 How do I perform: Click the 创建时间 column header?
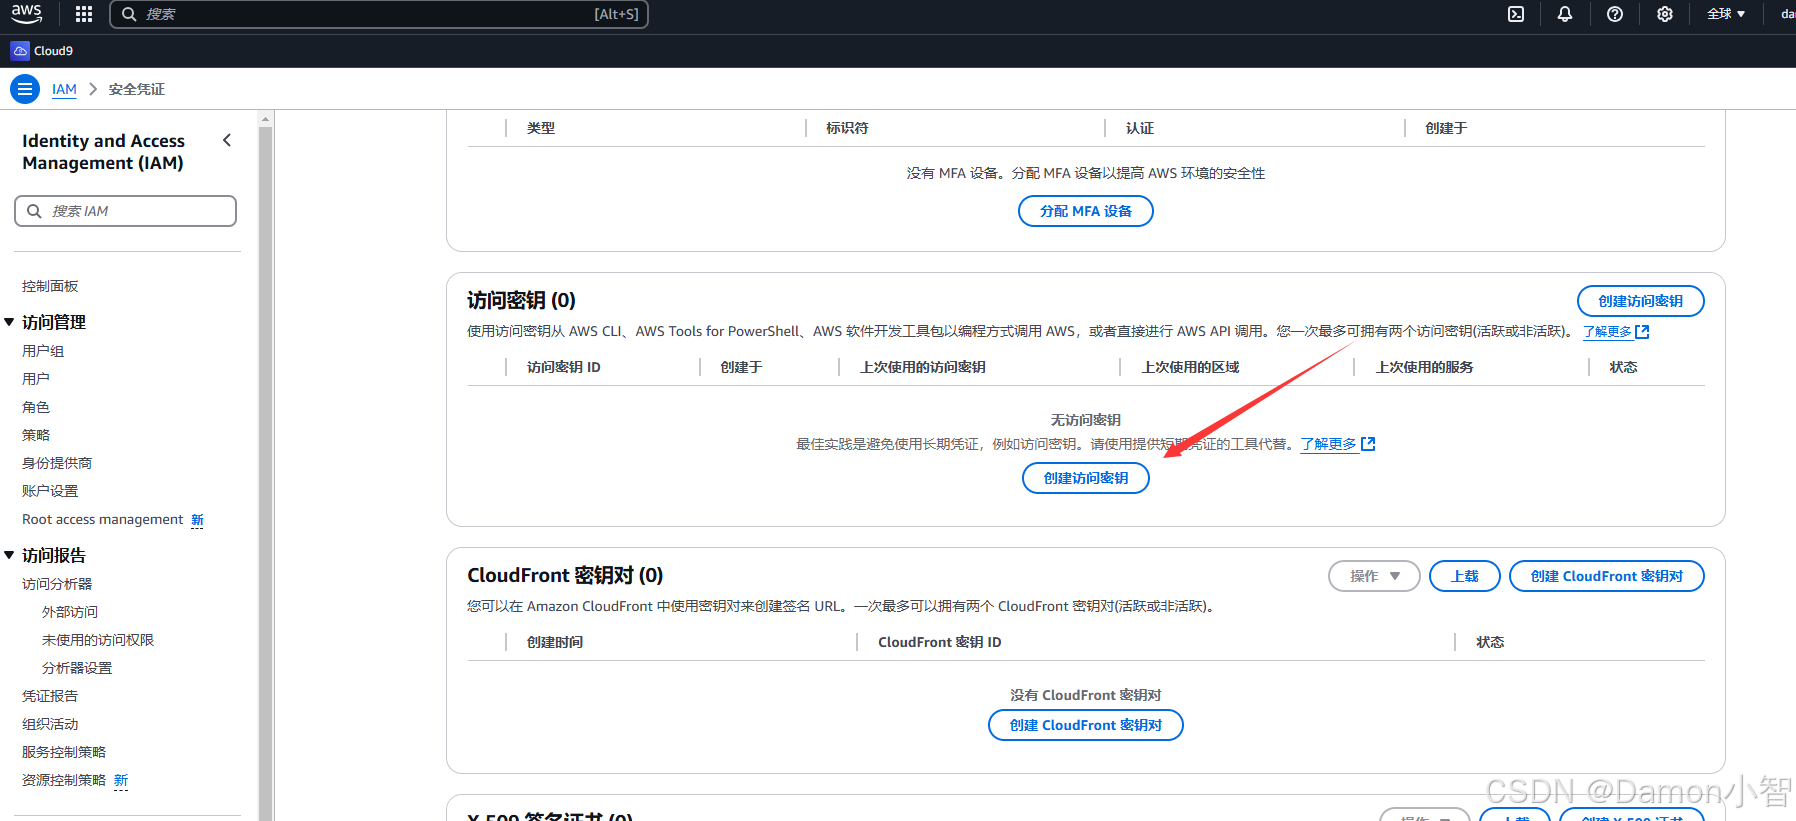coord(555,642)
